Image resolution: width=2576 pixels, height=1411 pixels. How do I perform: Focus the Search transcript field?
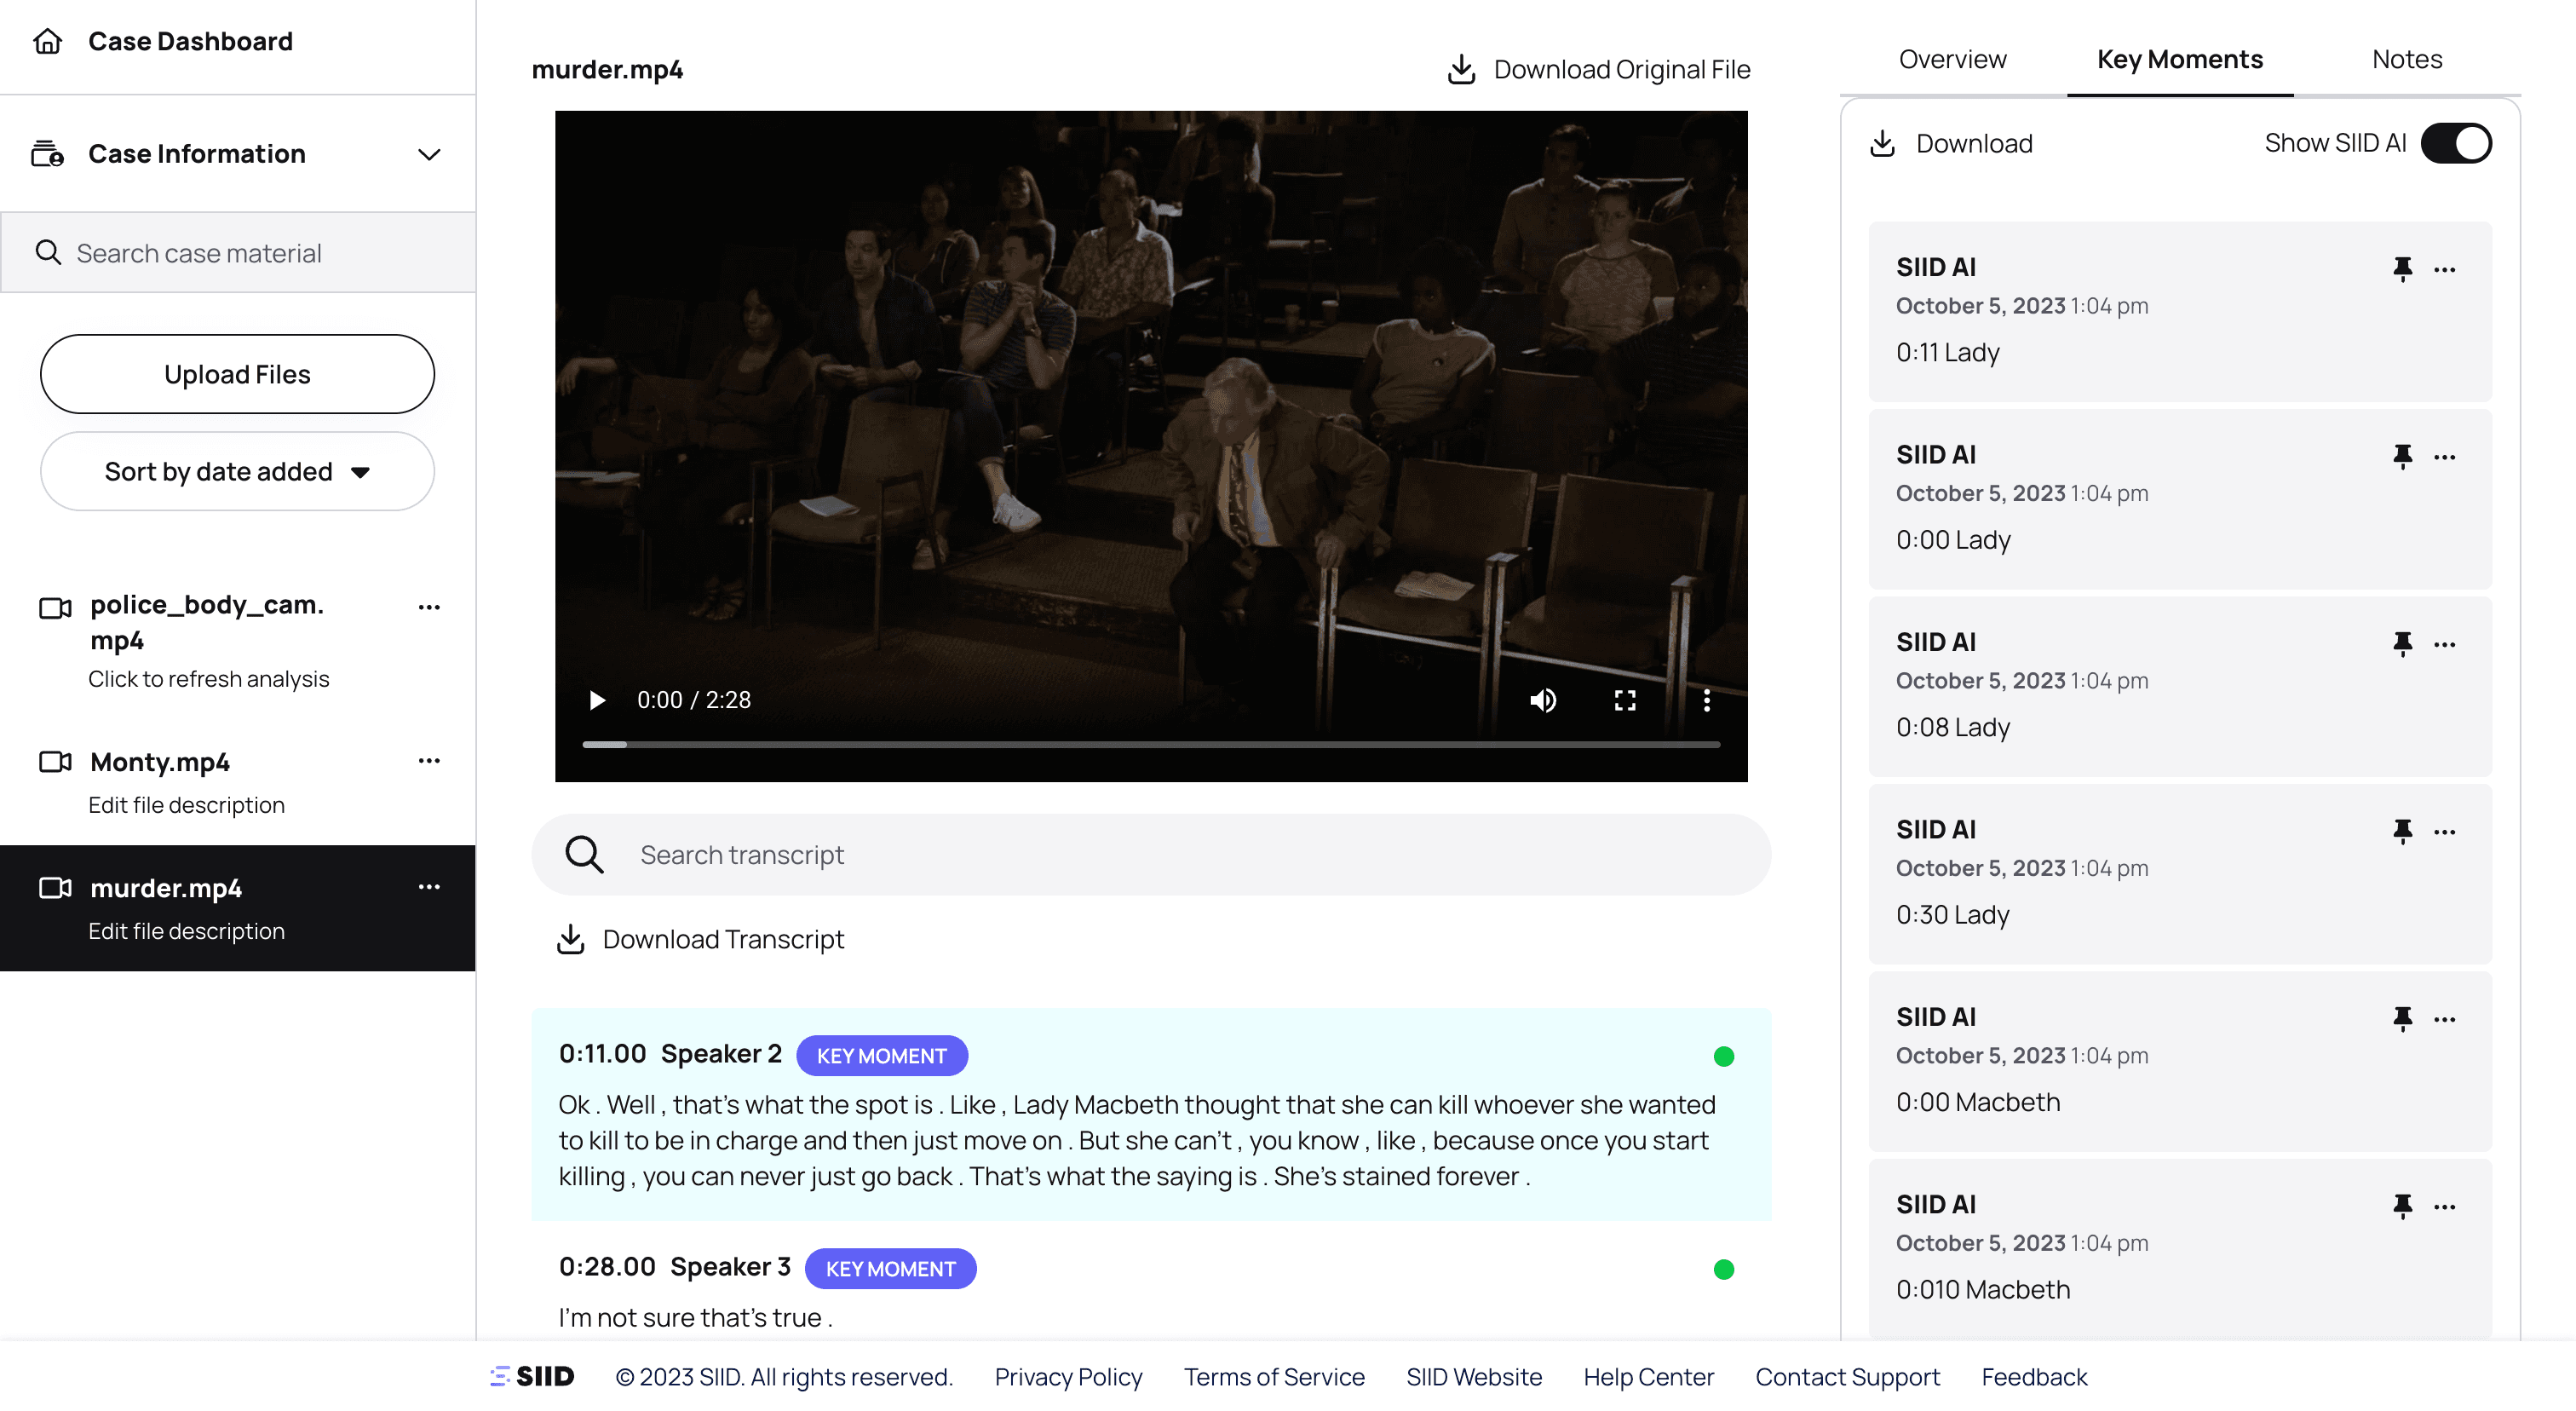tap(1150, 855)
